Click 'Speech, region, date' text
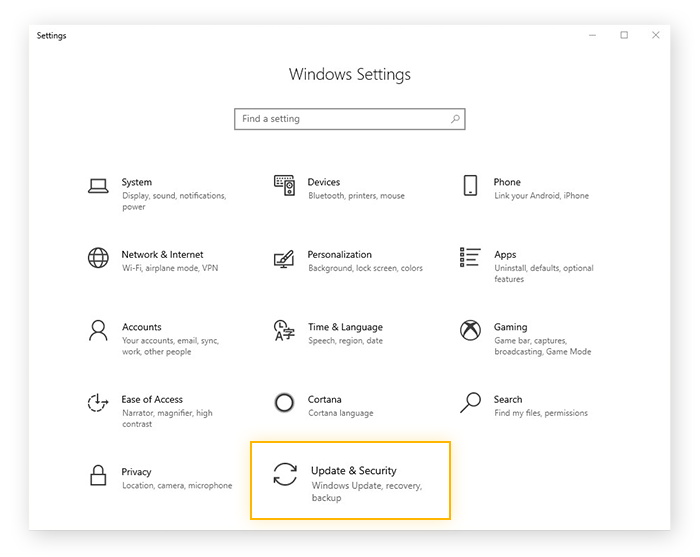Image resolution: width=700 pixels, height=557 pixels. tap(345, 341)
